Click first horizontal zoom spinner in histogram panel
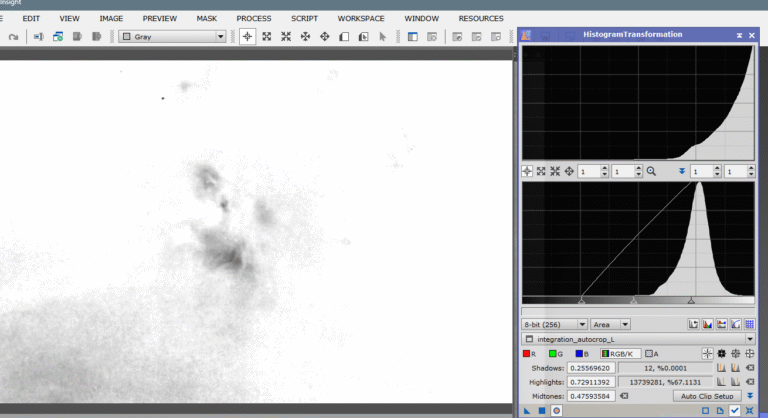Viewport: 768px width, 418px height. click(592, 171)
